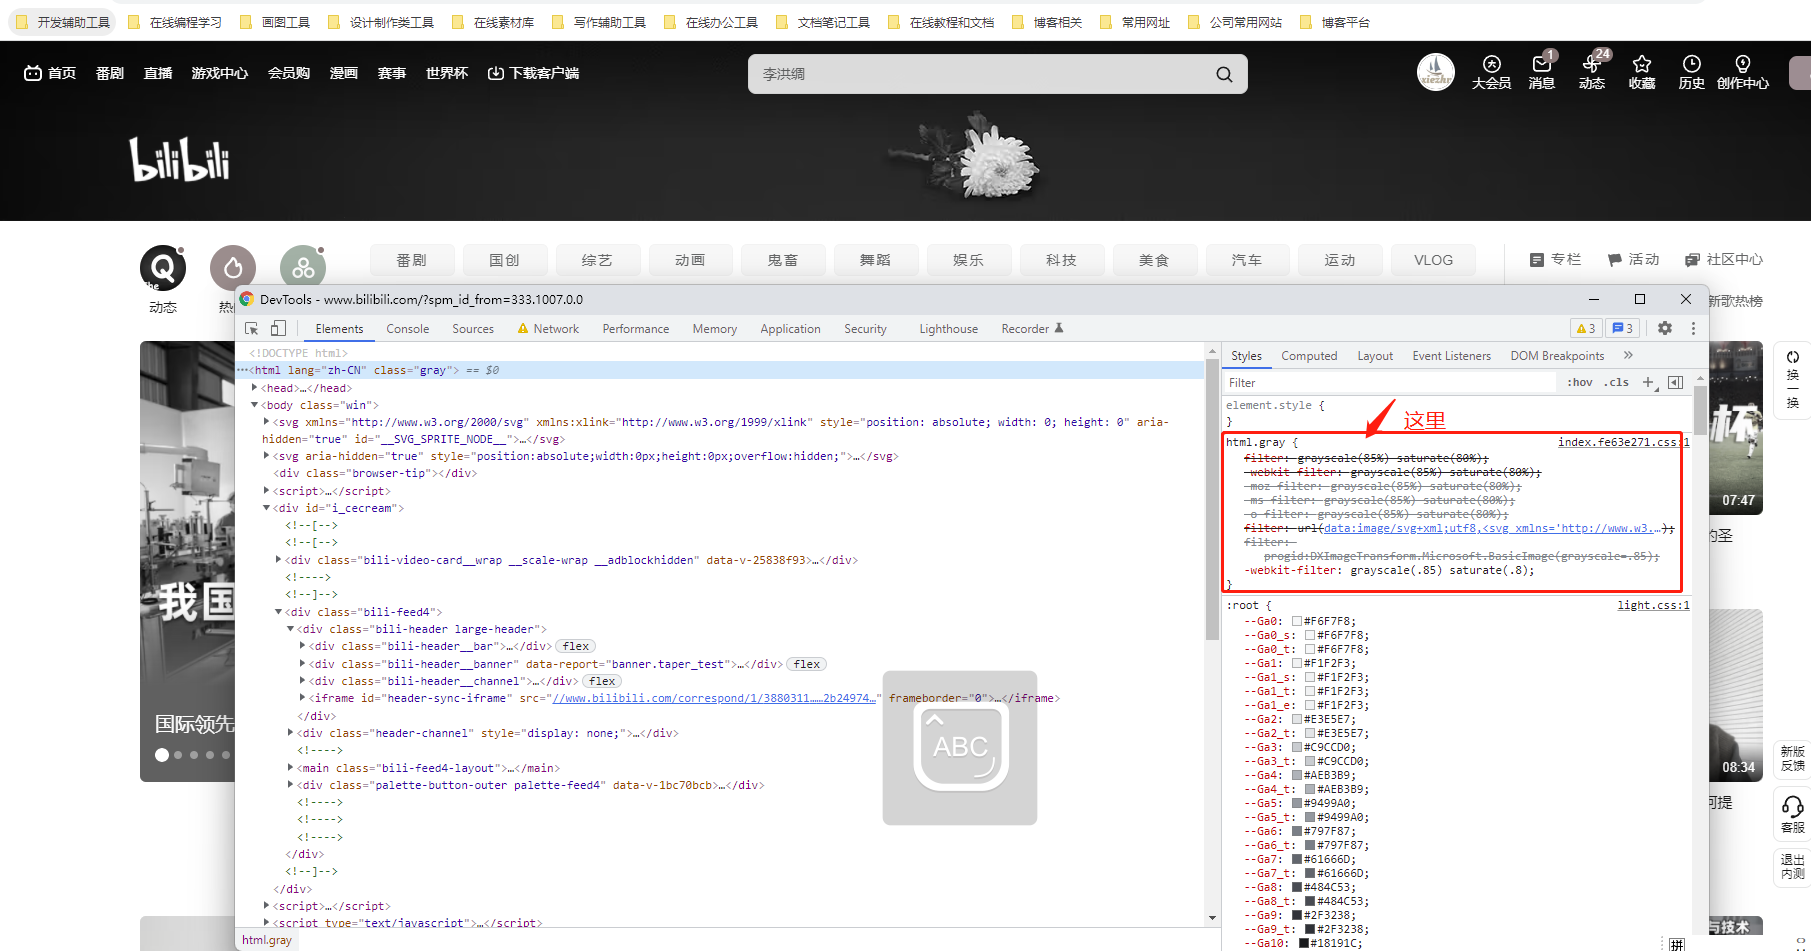The image size is (1811, 951).
Task: Expand the bili-video-card__wrap div node
Action: coord(279,560)
